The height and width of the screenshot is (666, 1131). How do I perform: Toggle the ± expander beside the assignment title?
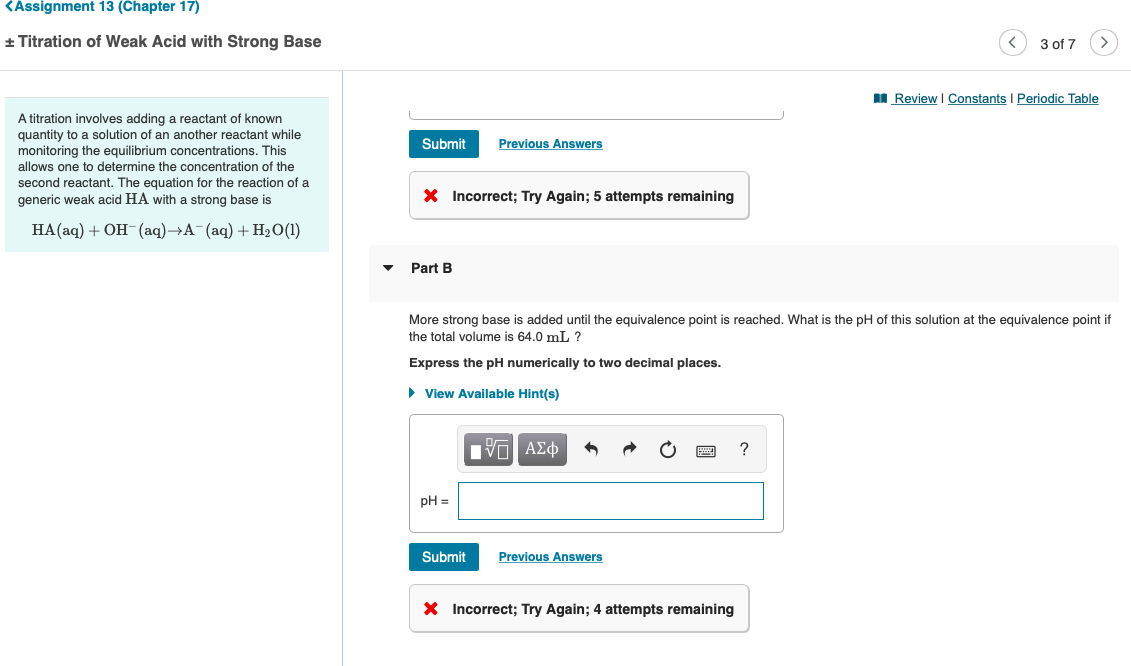click(x=10, y=42)
